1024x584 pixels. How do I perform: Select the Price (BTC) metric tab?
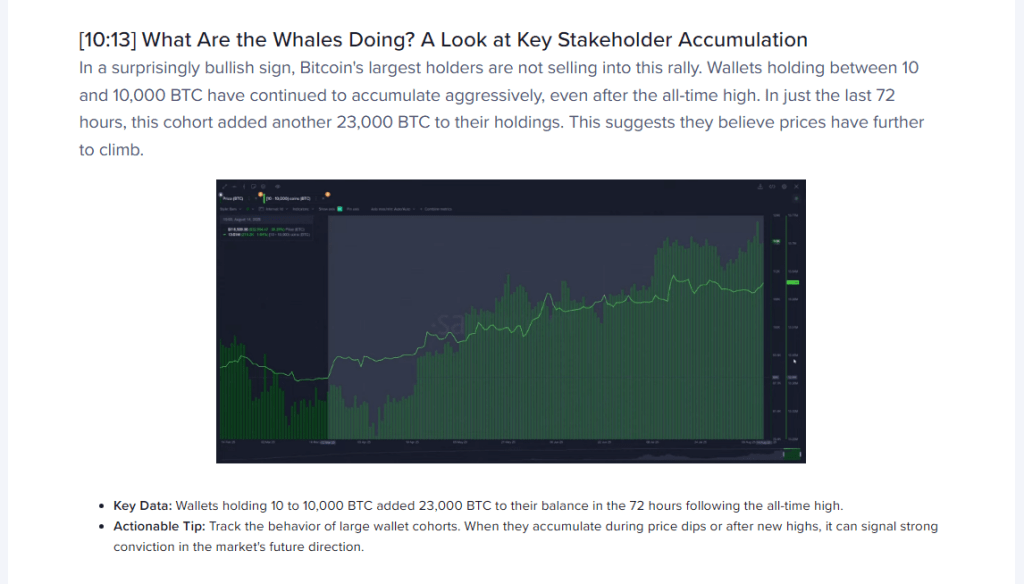click(x=231, y=198)
